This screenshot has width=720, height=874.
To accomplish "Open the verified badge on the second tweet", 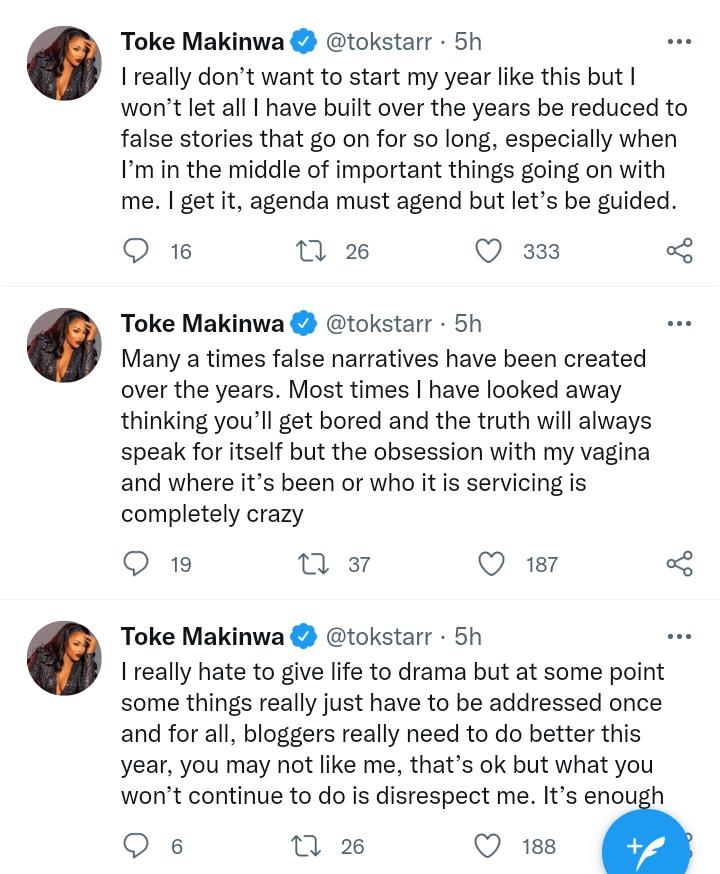I will coord(304,323).
